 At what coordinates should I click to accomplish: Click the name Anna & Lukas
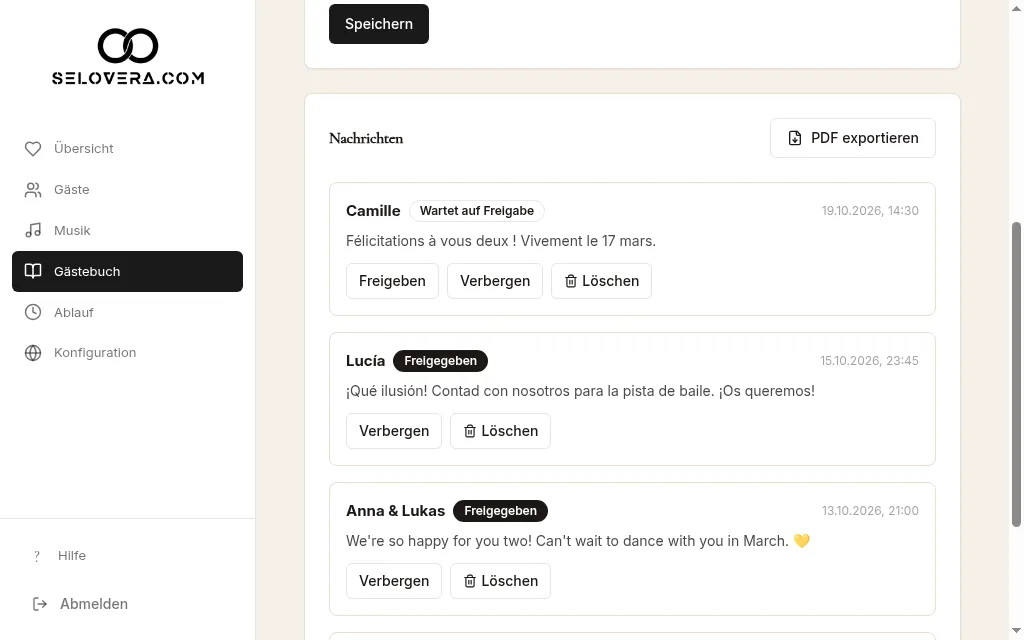395,511
